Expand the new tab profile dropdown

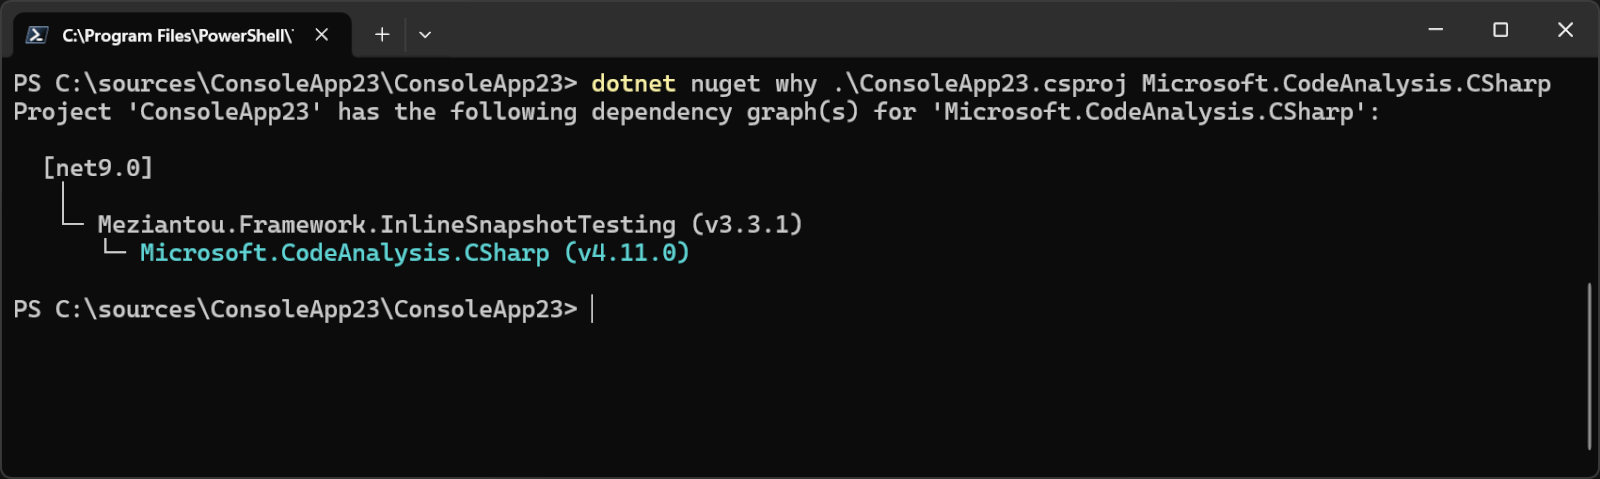tap(425, 35)
